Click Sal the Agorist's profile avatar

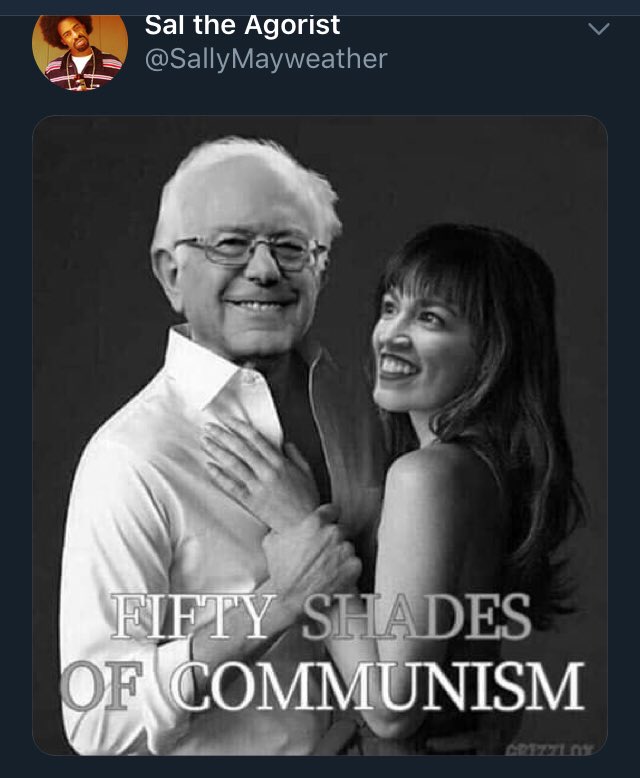(x=80, y=52)
